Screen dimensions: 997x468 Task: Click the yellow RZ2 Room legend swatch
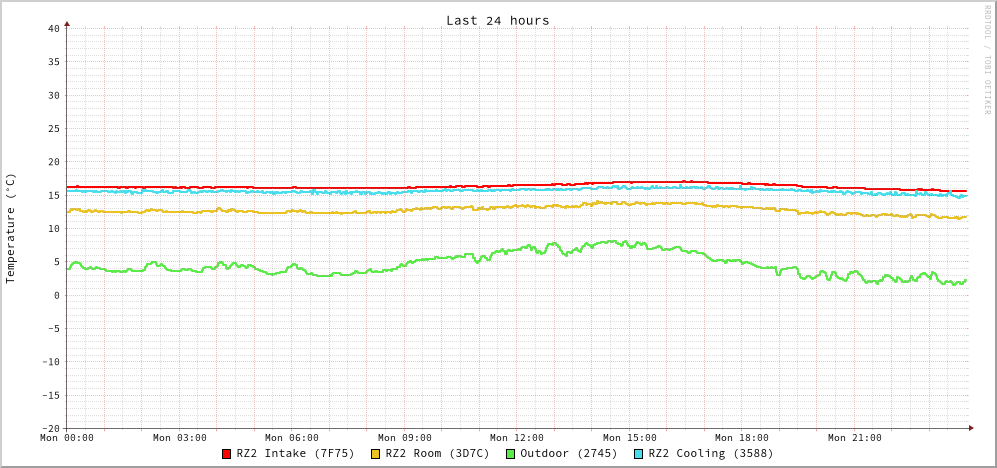(376, 454)
